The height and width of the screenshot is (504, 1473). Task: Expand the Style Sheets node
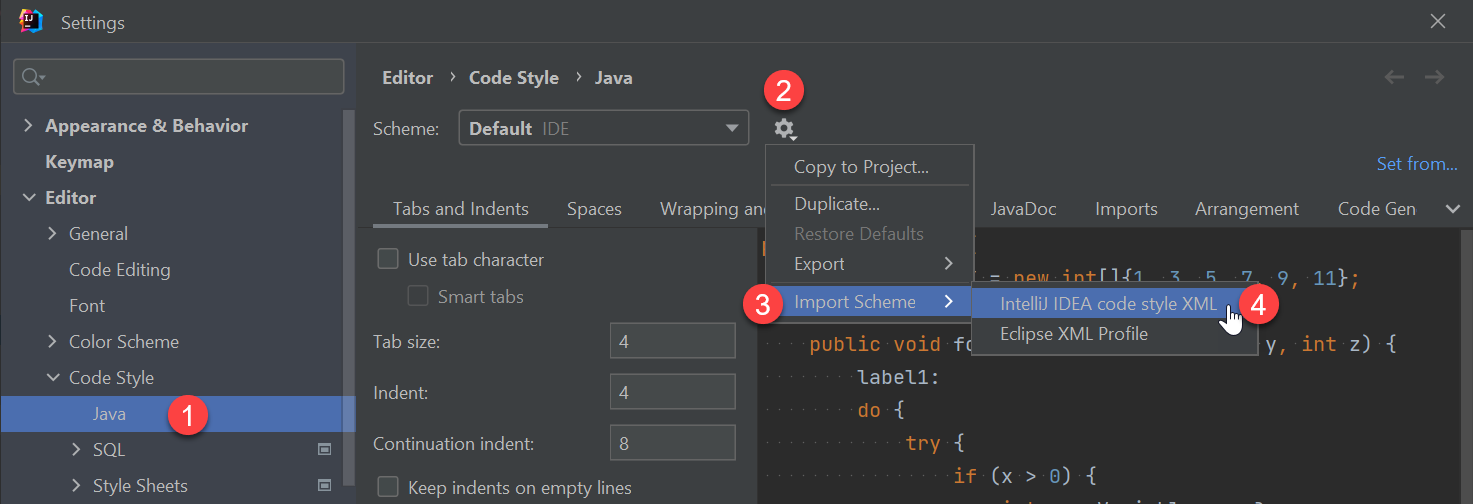click(76, 486)
